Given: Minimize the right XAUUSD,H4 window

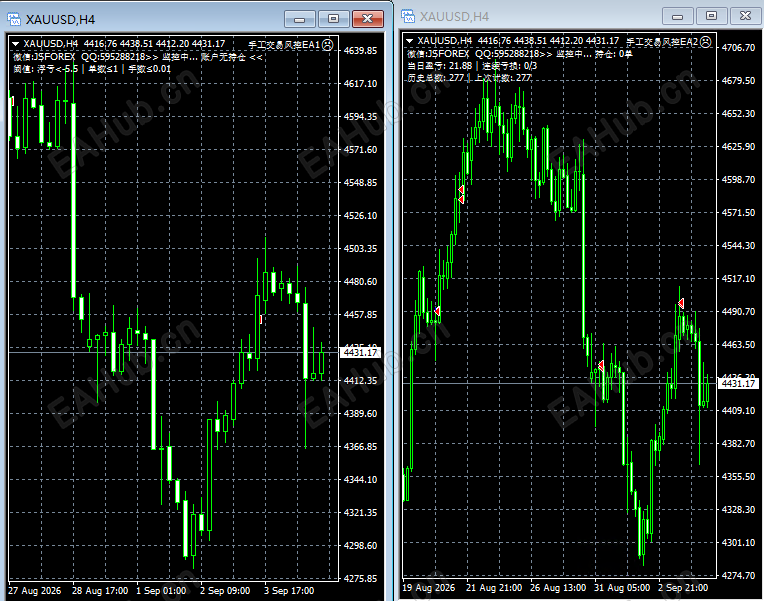Looking at the screenshot, I should [677, 16].
